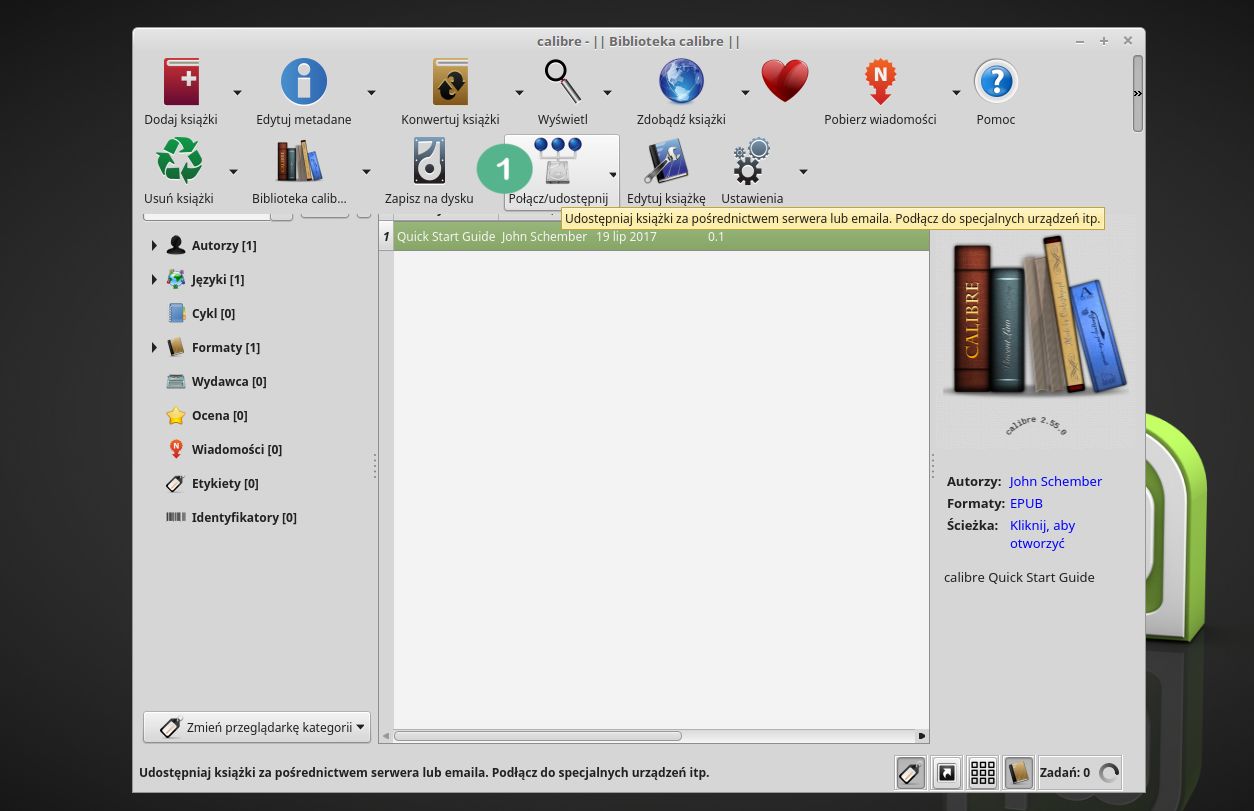1254x811 pixels.
Task: Click the red heart donate icon
Action: click(x=785, y=82)
